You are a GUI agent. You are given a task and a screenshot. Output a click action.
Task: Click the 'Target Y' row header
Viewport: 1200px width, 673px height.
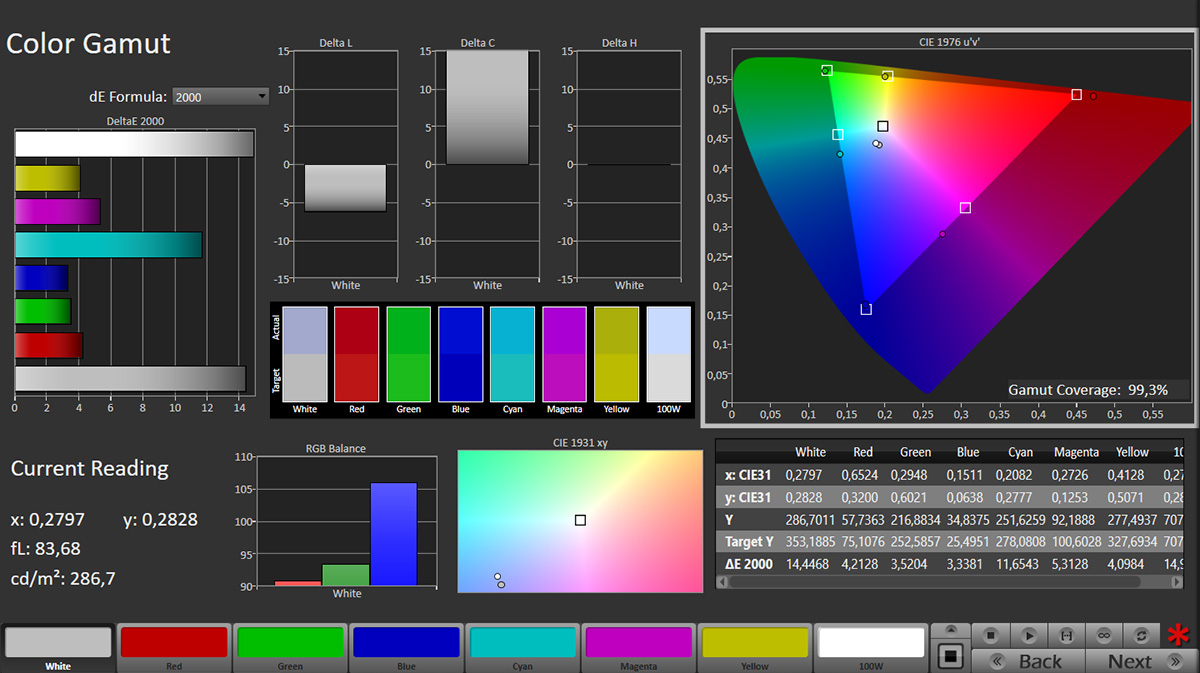(x=748, y=542)
